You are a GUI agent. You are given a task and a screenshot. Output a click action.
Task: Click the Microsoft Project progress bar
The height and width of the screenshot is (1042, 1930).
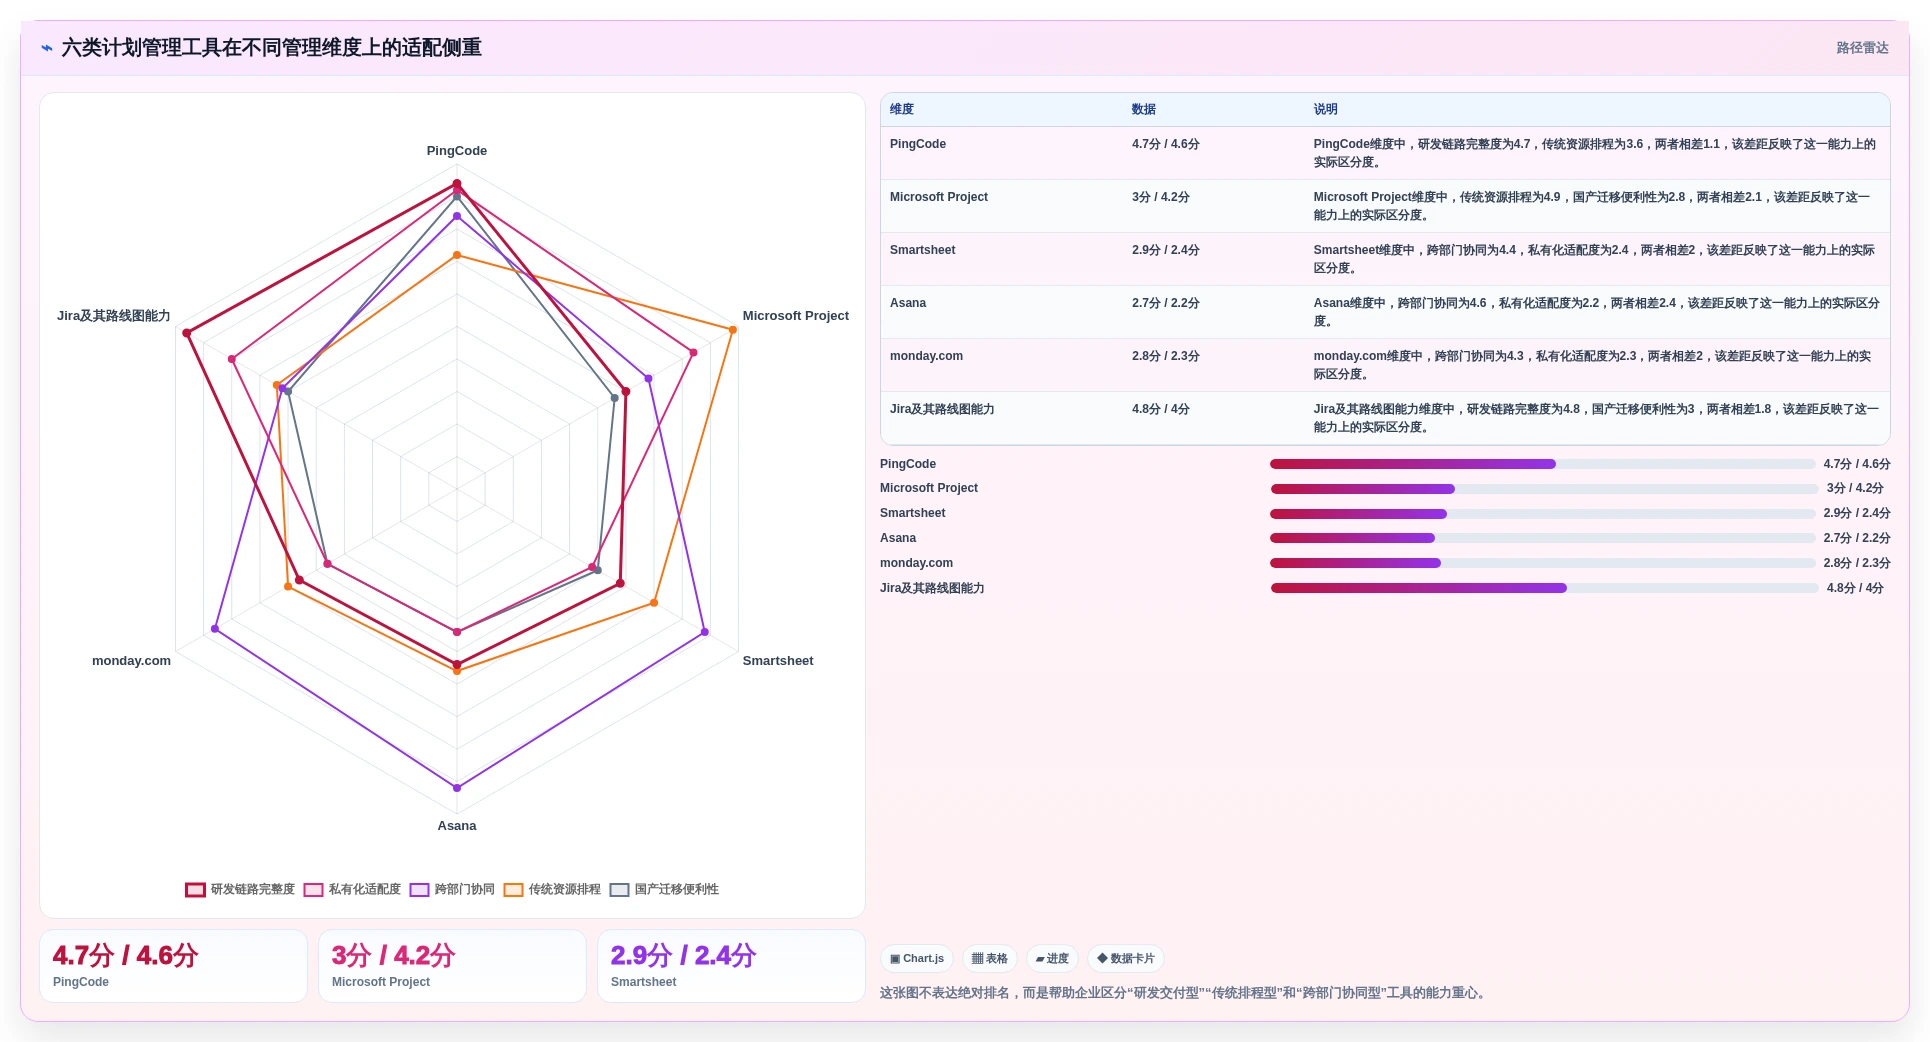coord(1544,489)
